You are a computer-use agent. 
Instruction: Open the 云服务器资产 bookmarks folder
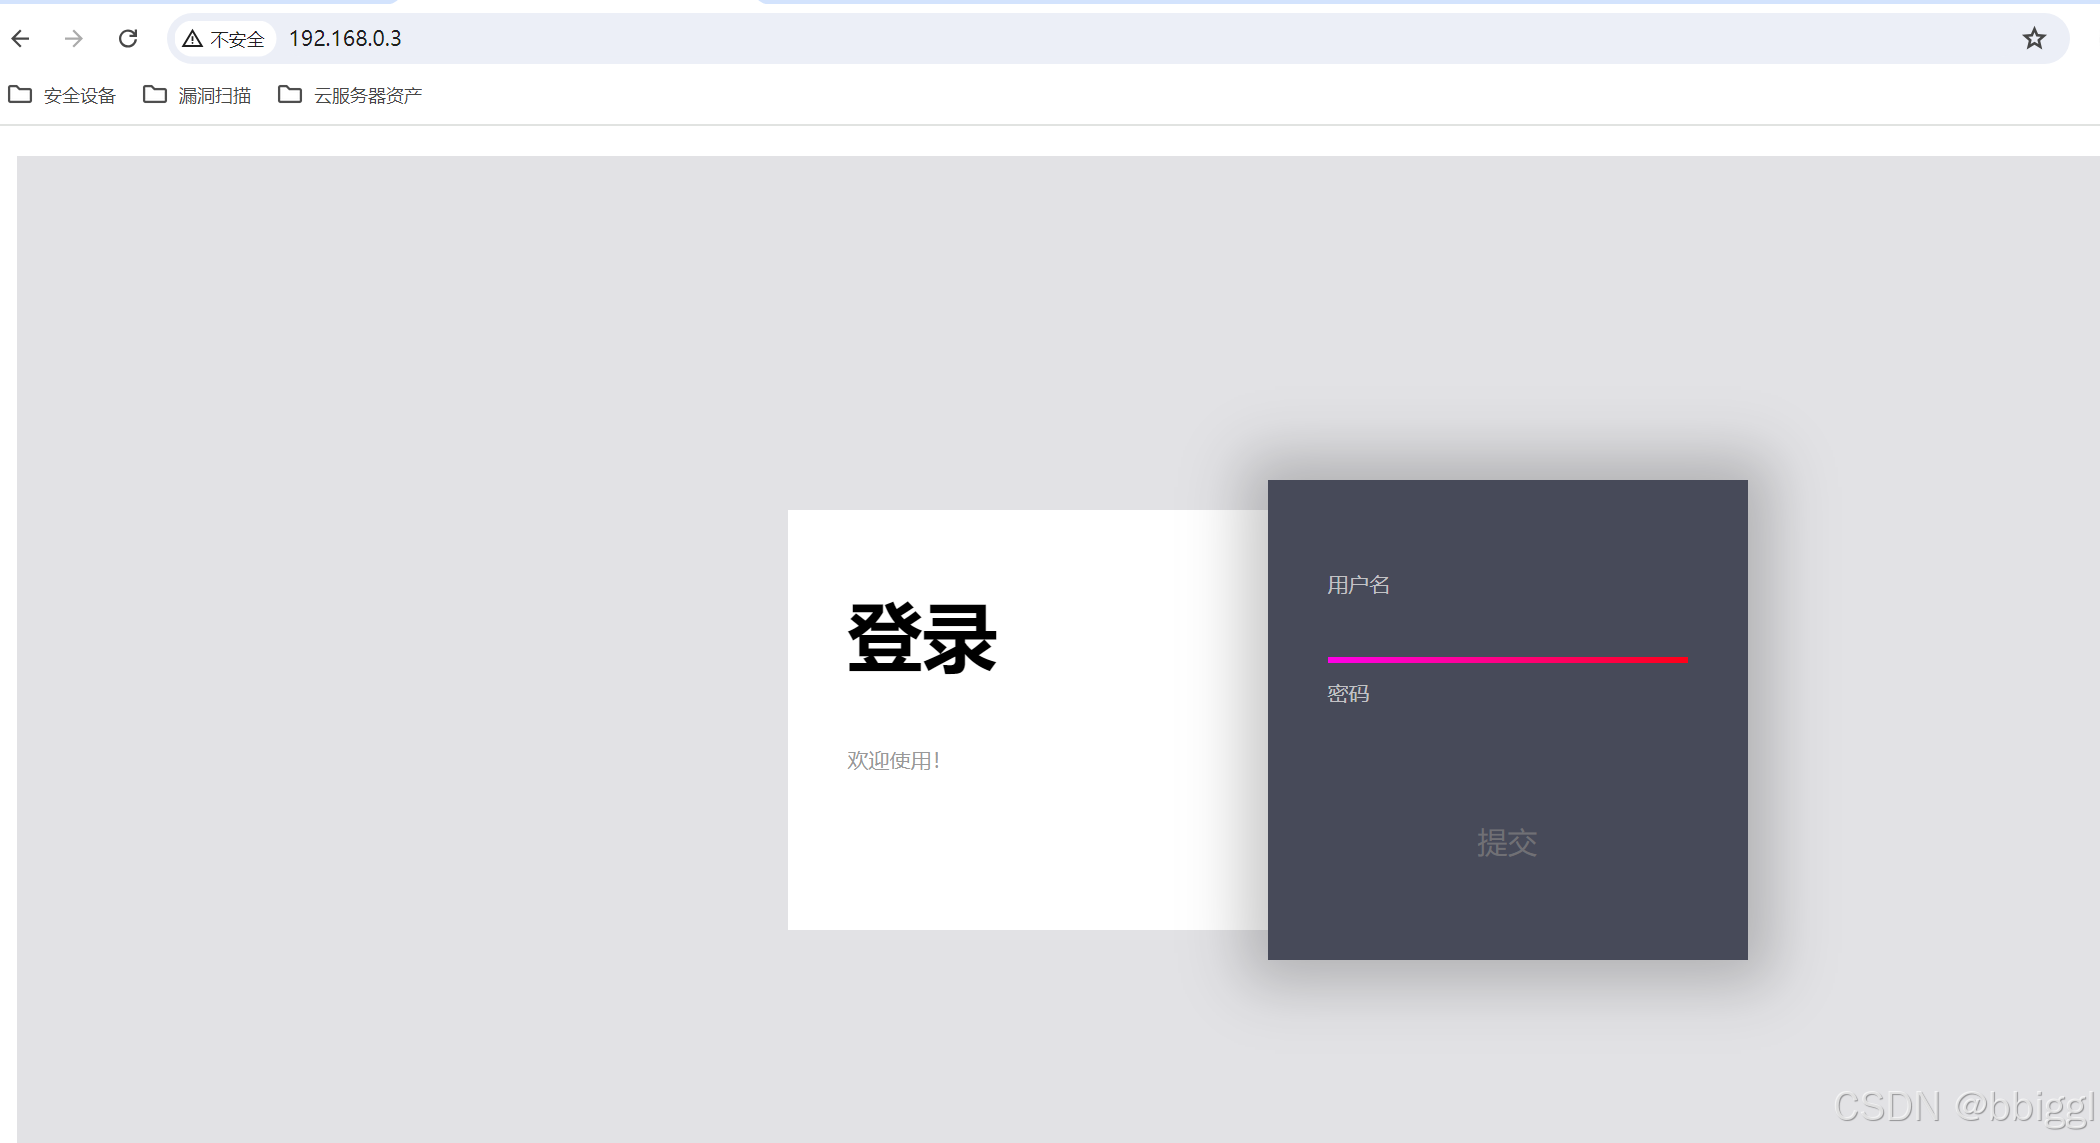click(350, 95)
